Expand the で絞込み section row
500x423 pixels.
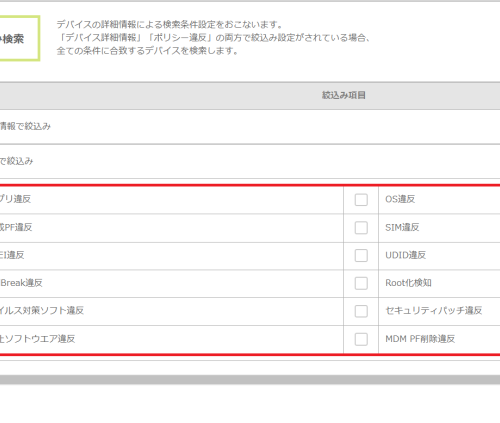click(250, 161)
